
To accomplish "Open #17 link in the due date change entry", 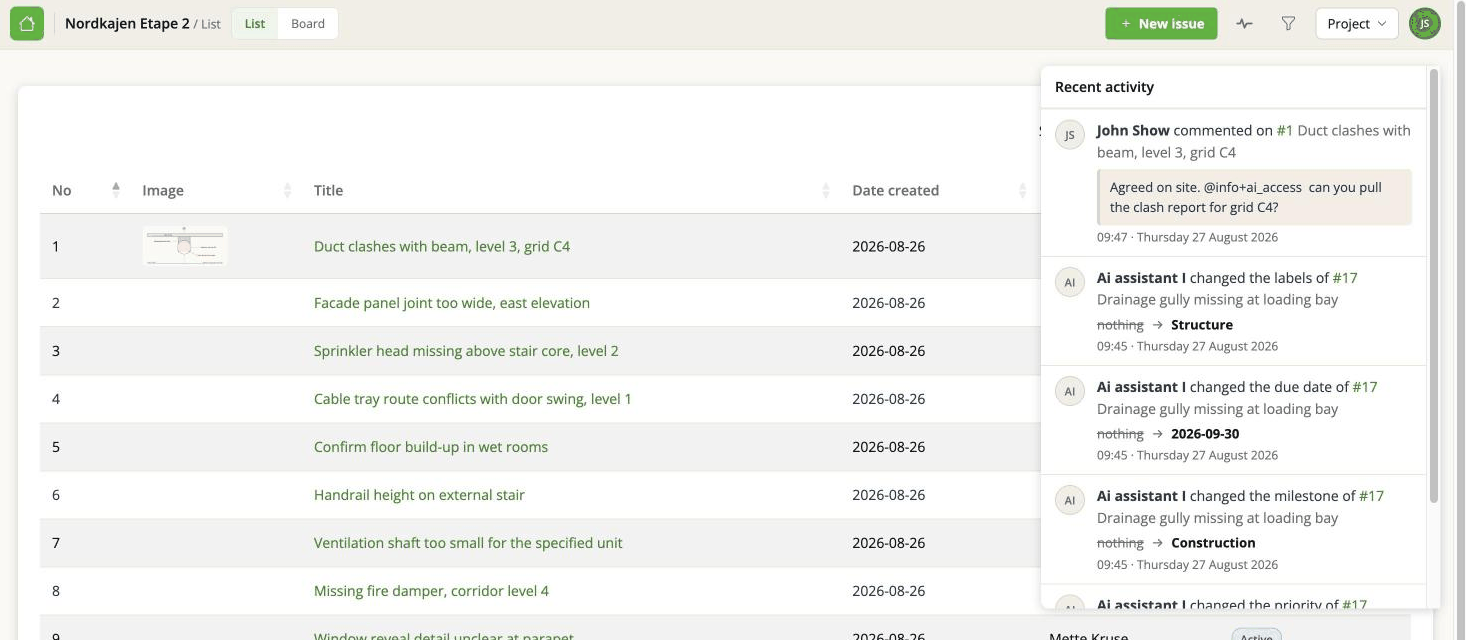I will click(x=1365, y=387).
